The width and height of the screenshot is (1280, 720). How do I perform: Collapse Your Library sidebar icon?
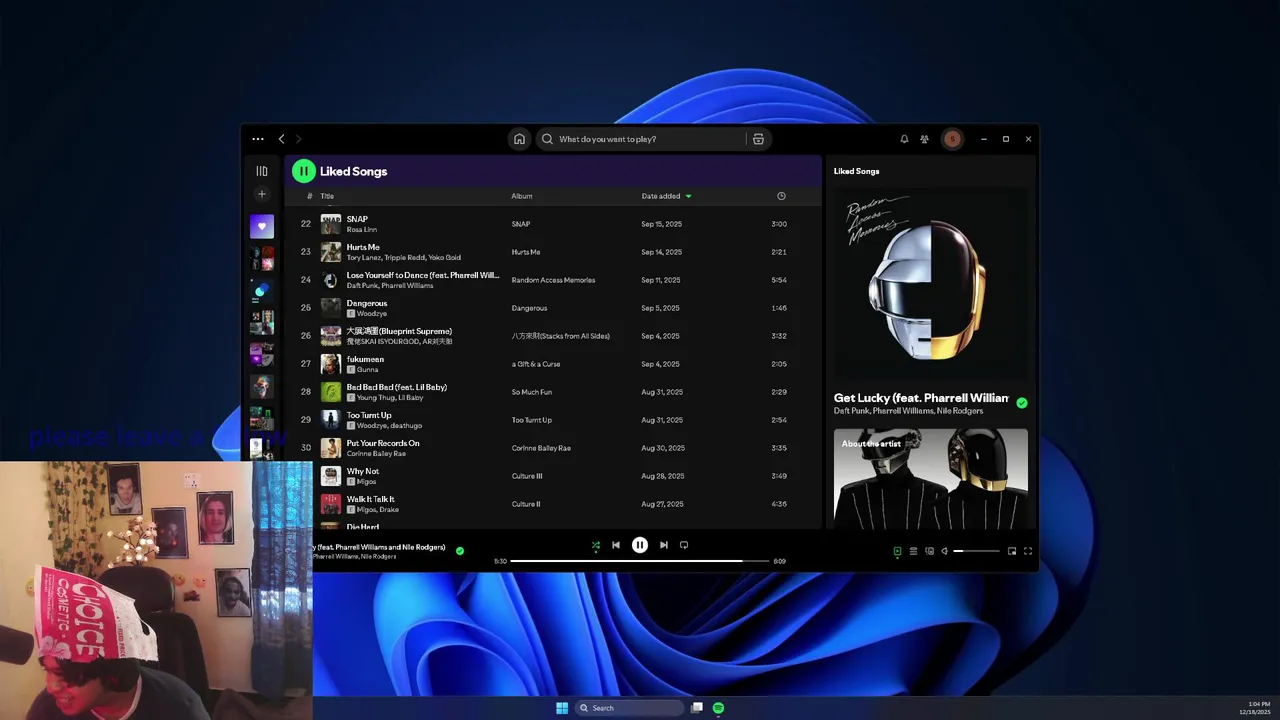262,171
